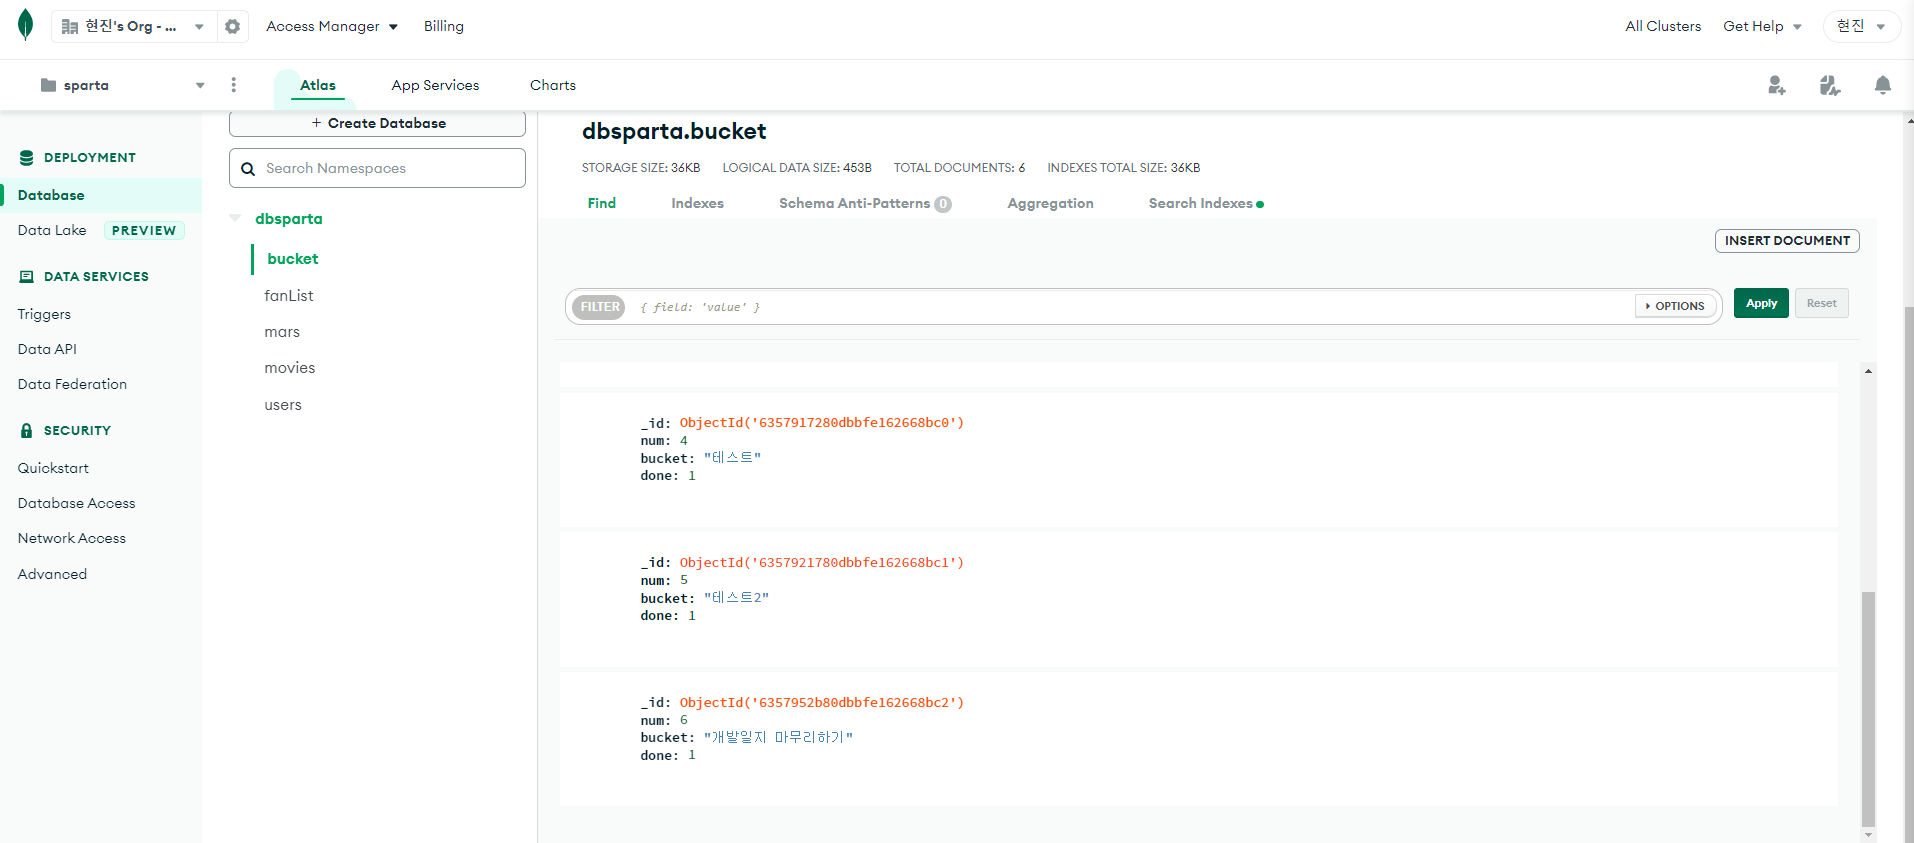Switch to the App Services tab
1914x843 pixels.
pos(435,85)
